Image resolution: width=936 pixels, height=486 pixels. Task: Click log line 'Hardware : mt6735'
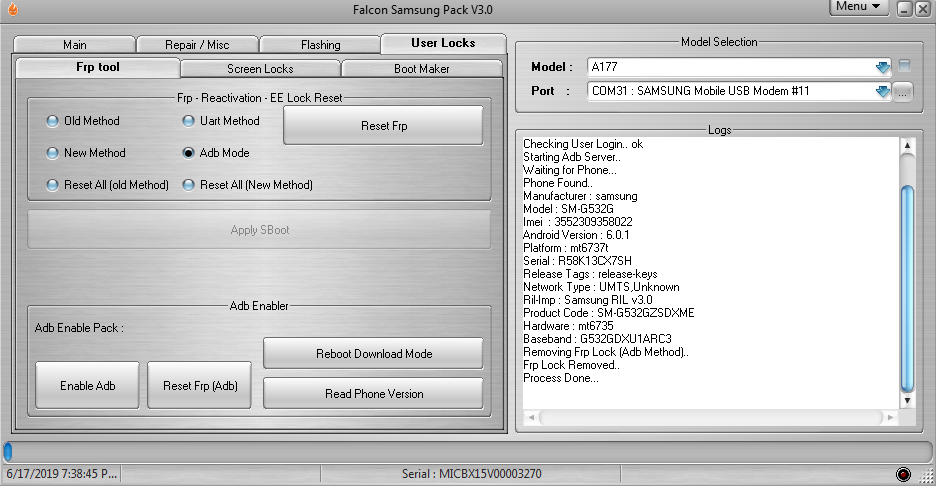pyautogui.click(x=568, y=326)
